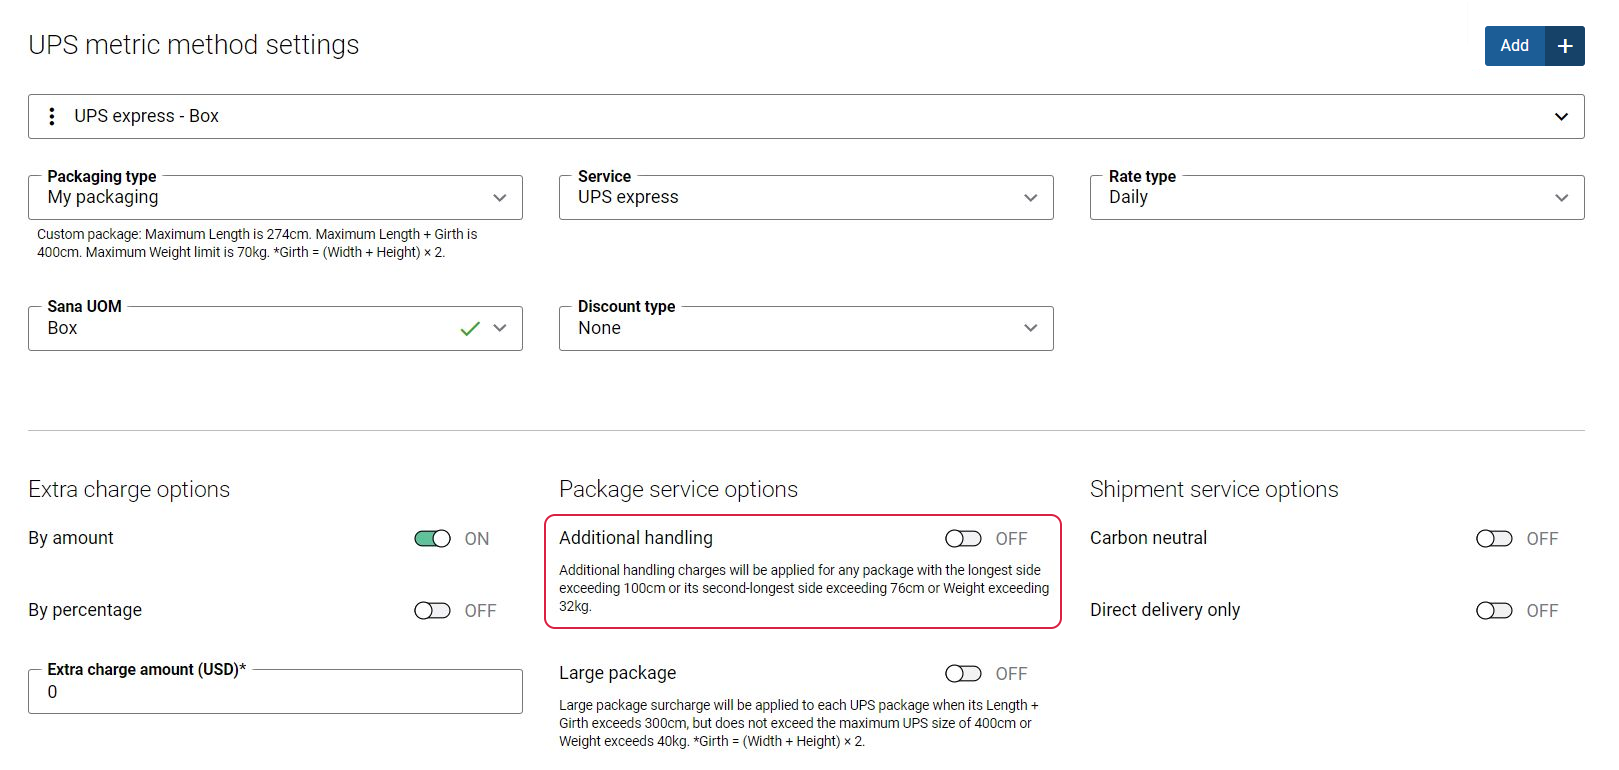This screenshot has width=1619, height=770.
Task: Click the green checkmark in Sana UOM field
Action: pos(470,328)
